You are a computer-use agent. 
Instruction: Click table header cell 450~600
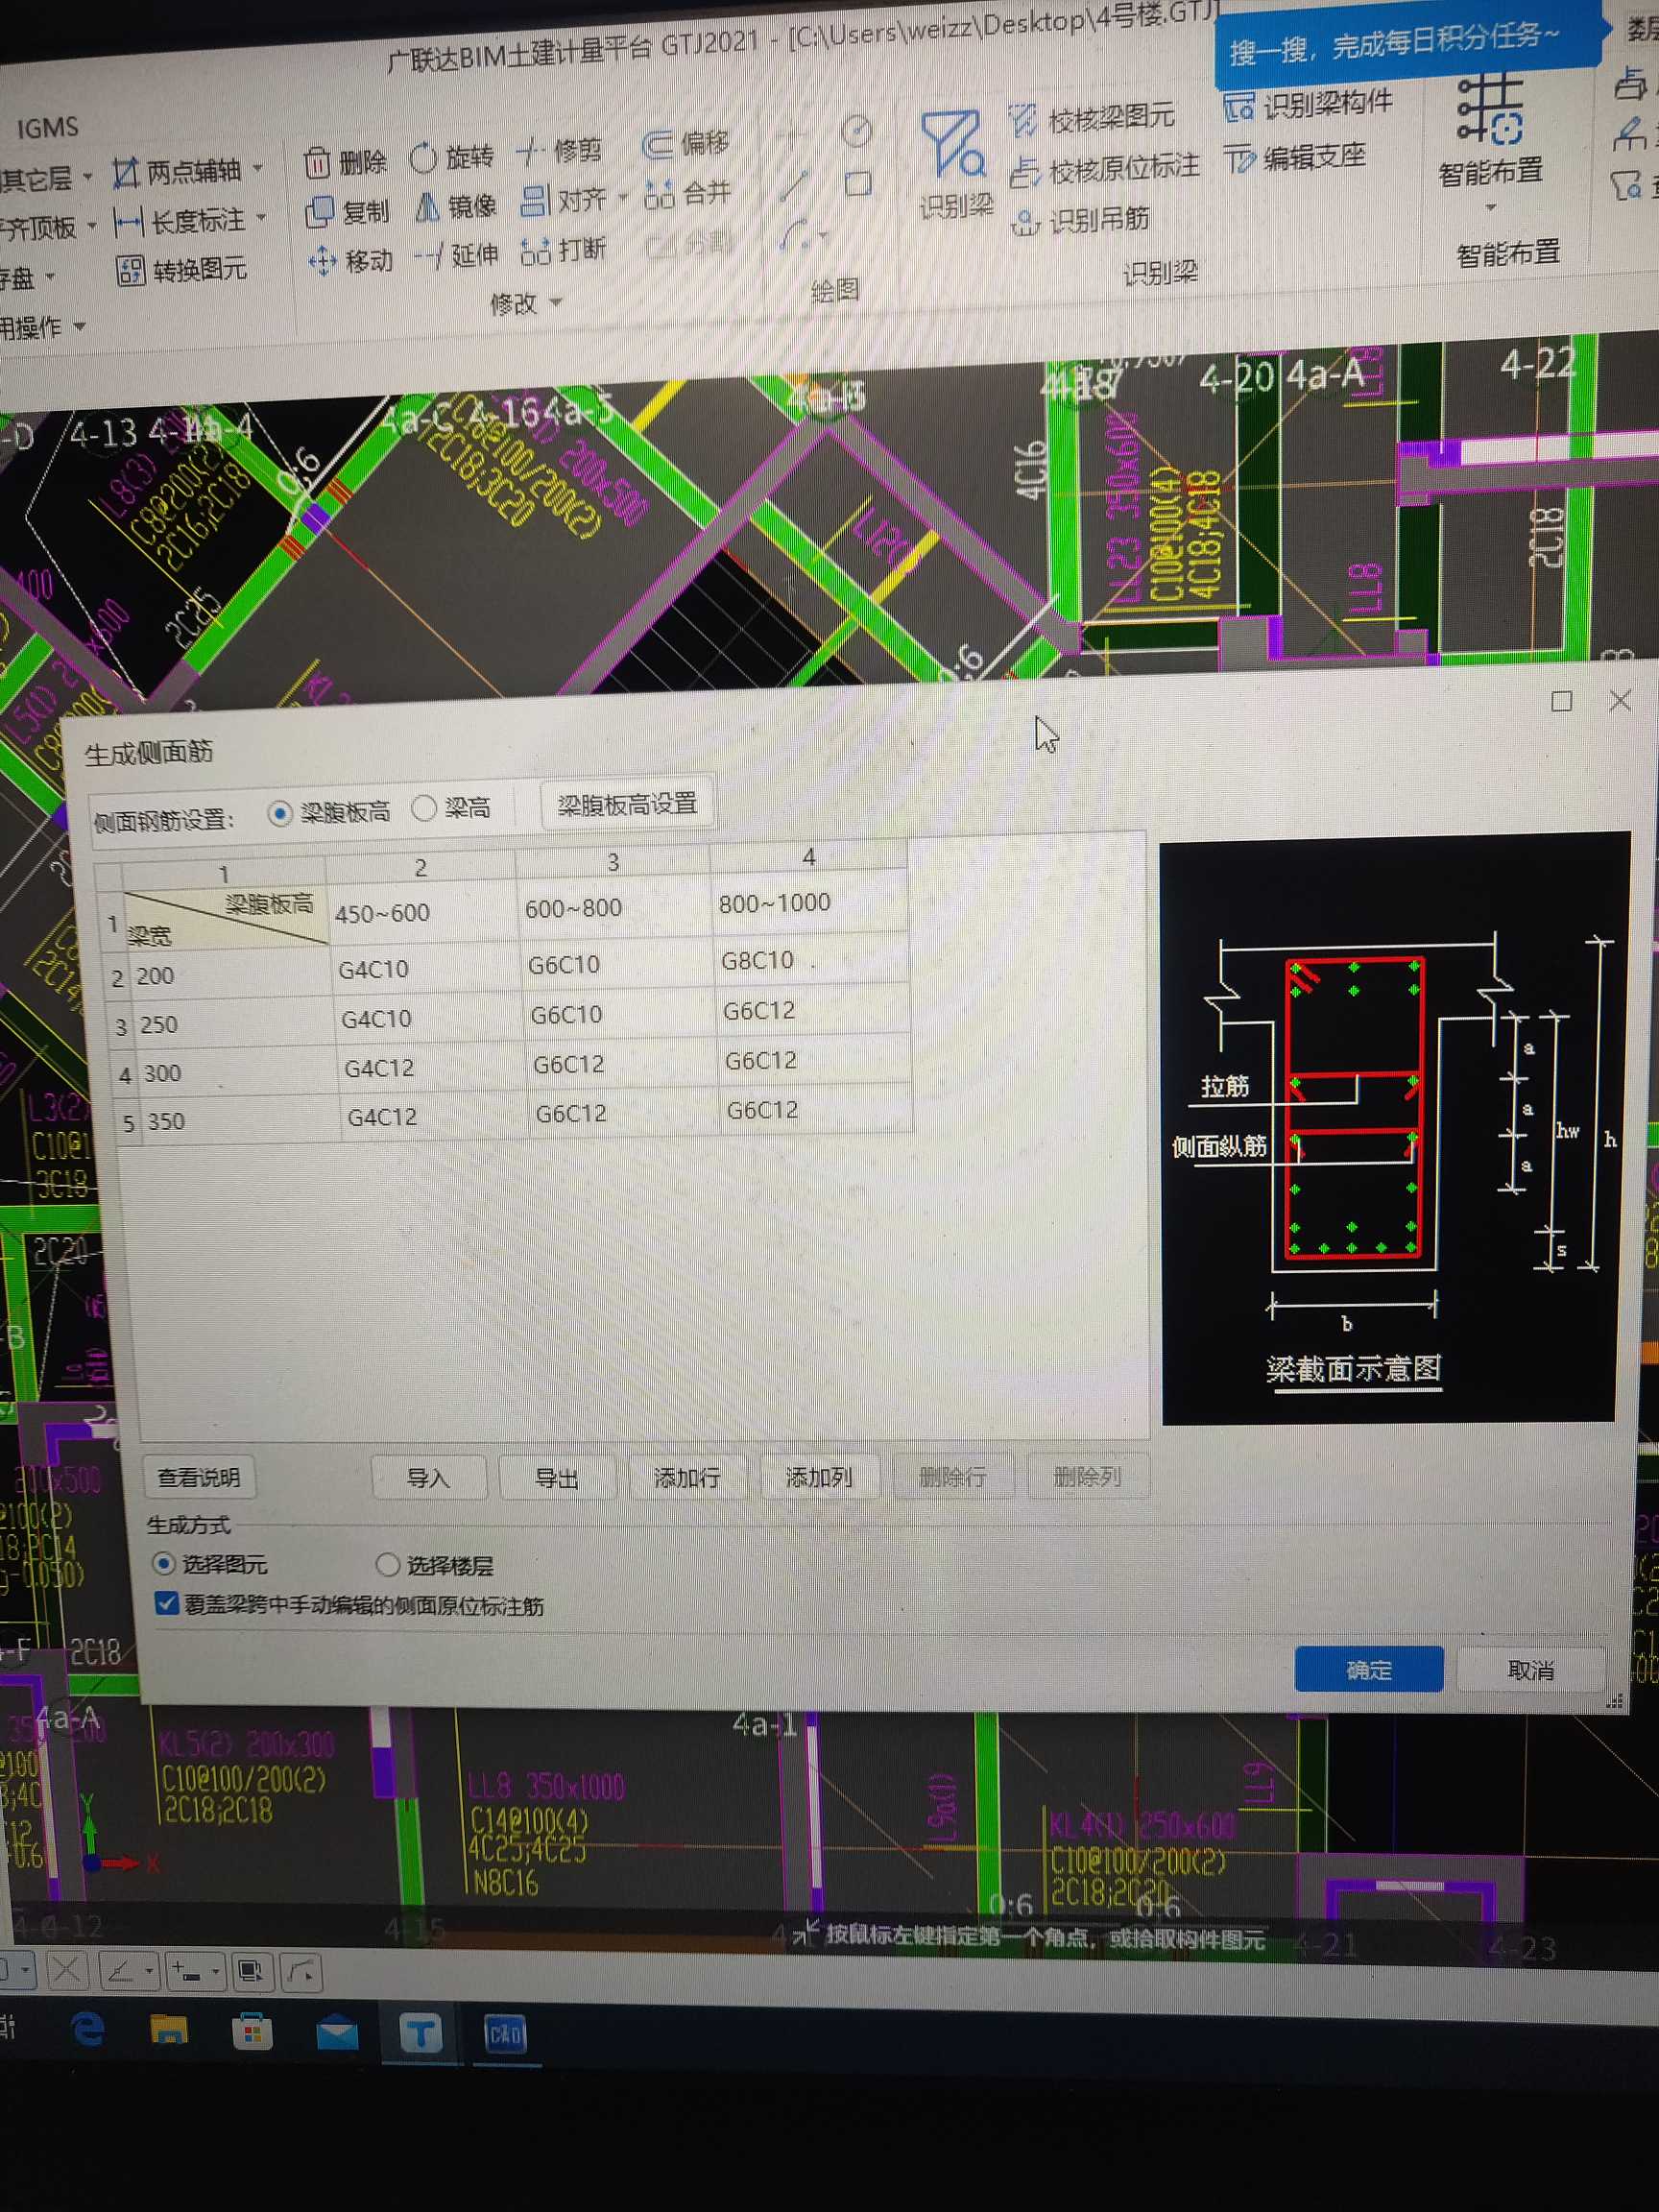point(422,912)
